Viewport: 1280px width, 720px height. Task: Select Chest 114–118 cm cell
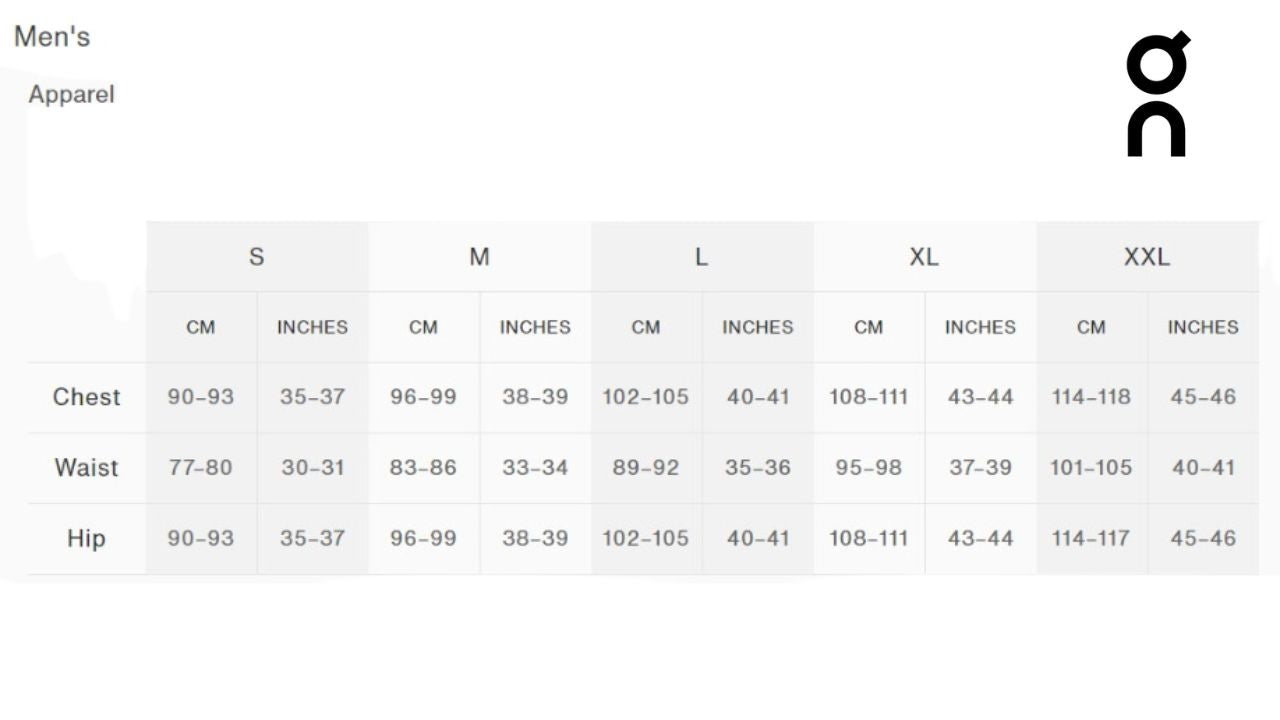pos(1091,397)
